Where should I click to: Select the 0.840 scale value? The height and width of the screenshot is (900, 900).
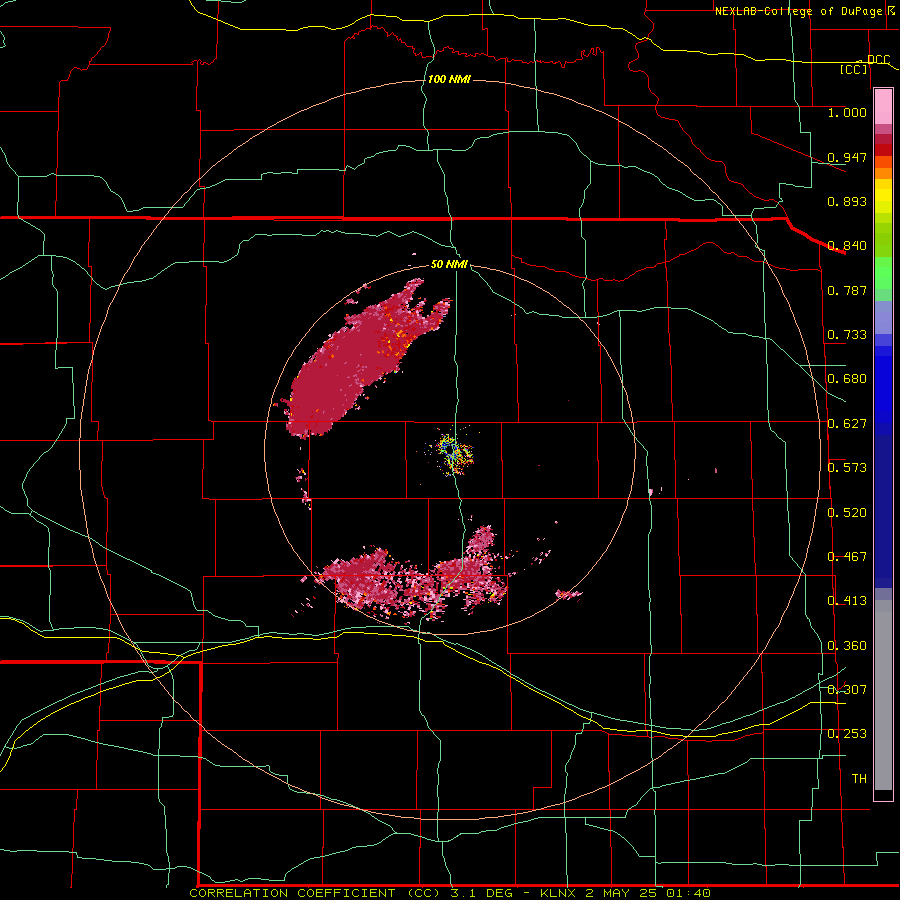pos(847,246)
